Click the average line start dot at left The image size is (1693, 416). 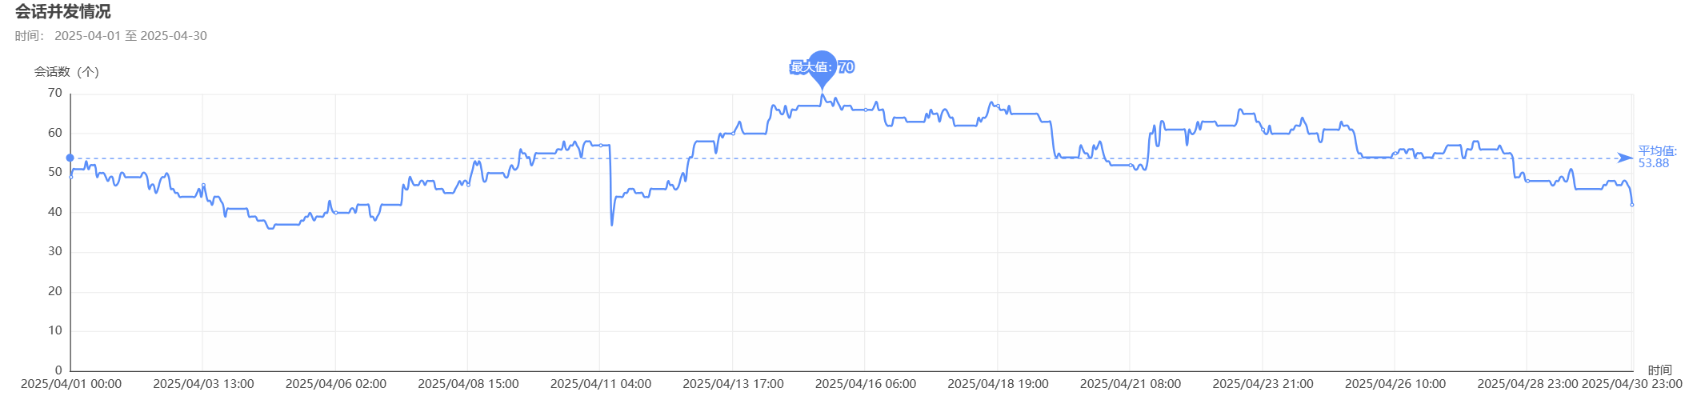(x=70, y=158)
